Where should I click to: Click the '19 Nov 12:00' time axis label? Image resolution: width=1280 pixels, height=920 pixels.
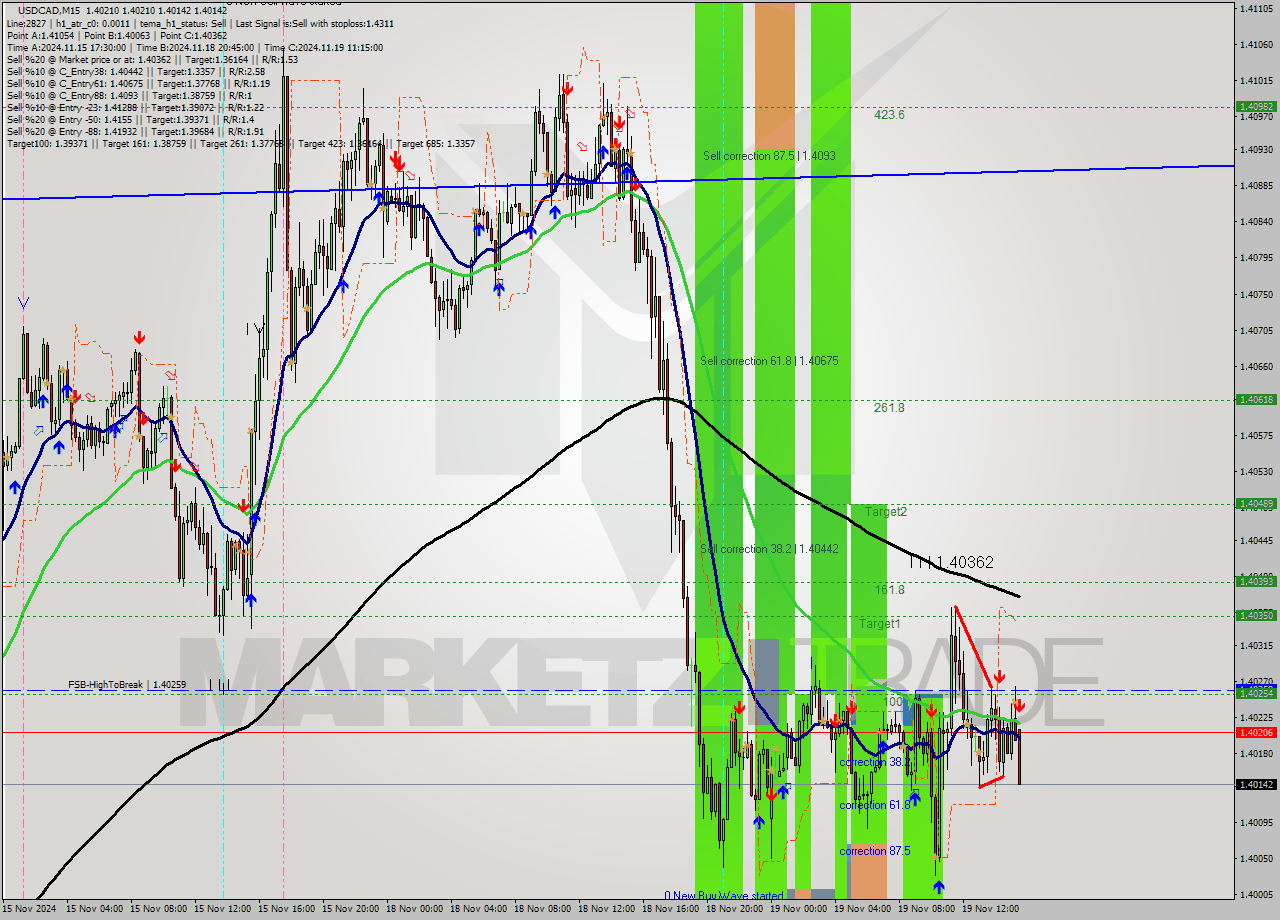click(x=991, y=909)
